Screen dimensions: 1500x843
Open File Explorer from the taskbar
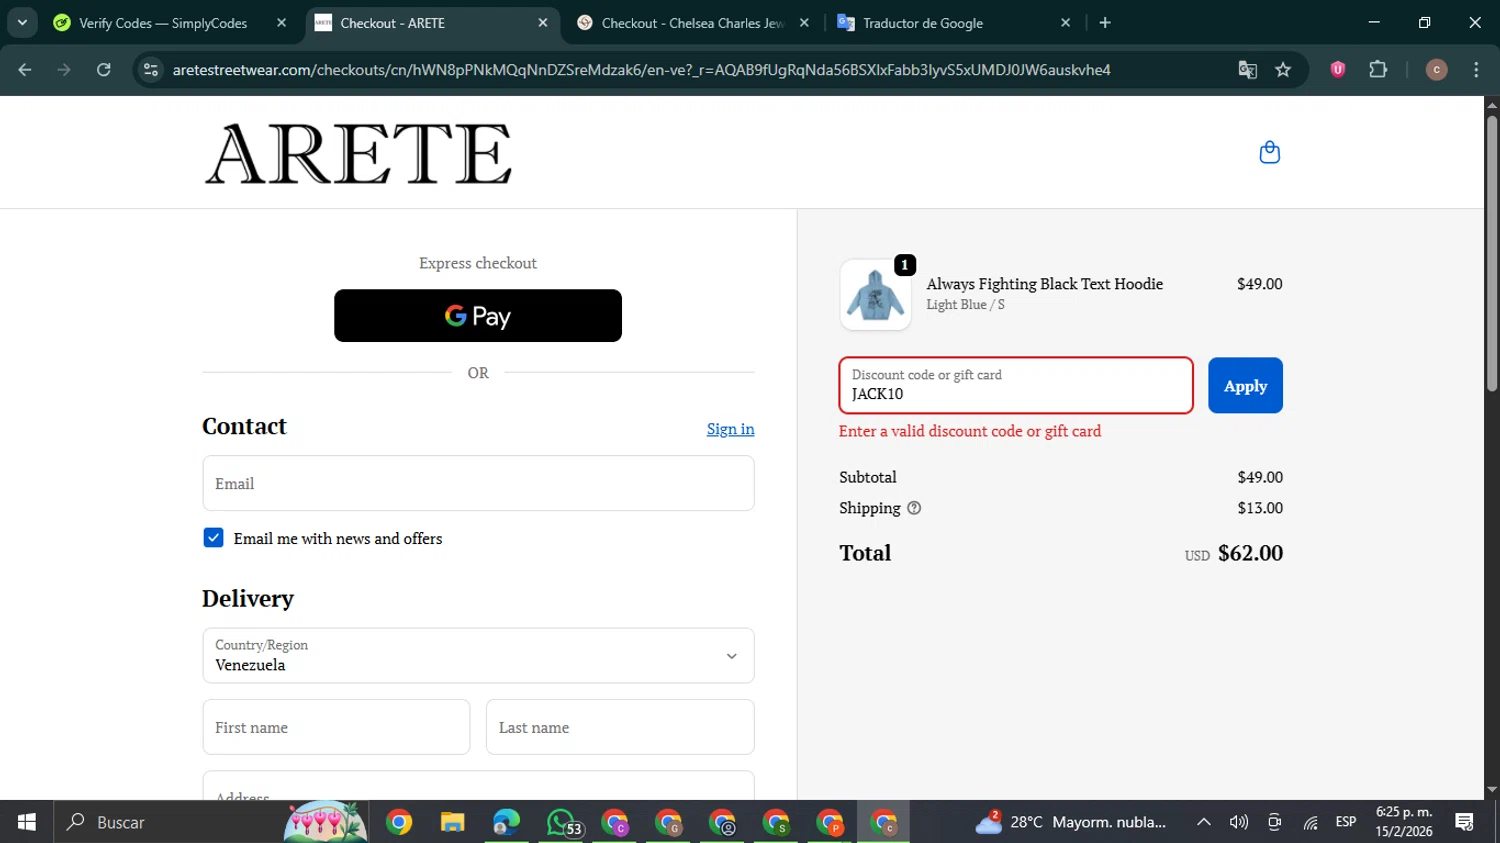pos(453,822)
